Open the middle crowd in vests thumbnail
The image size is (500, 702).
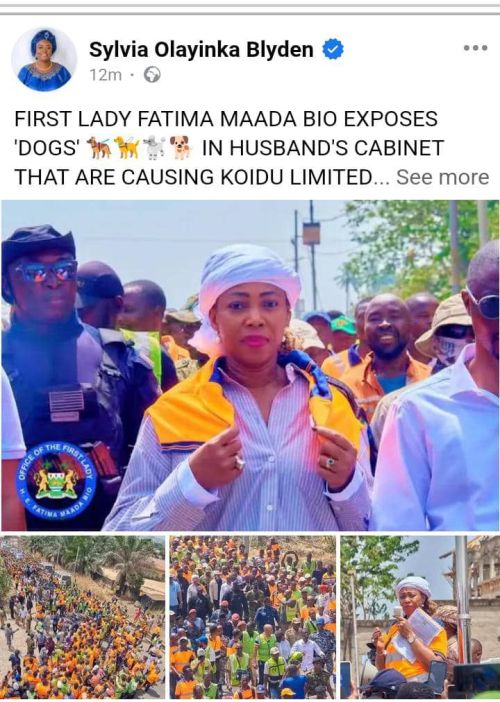pyautogui.click(x=252, y=617)
